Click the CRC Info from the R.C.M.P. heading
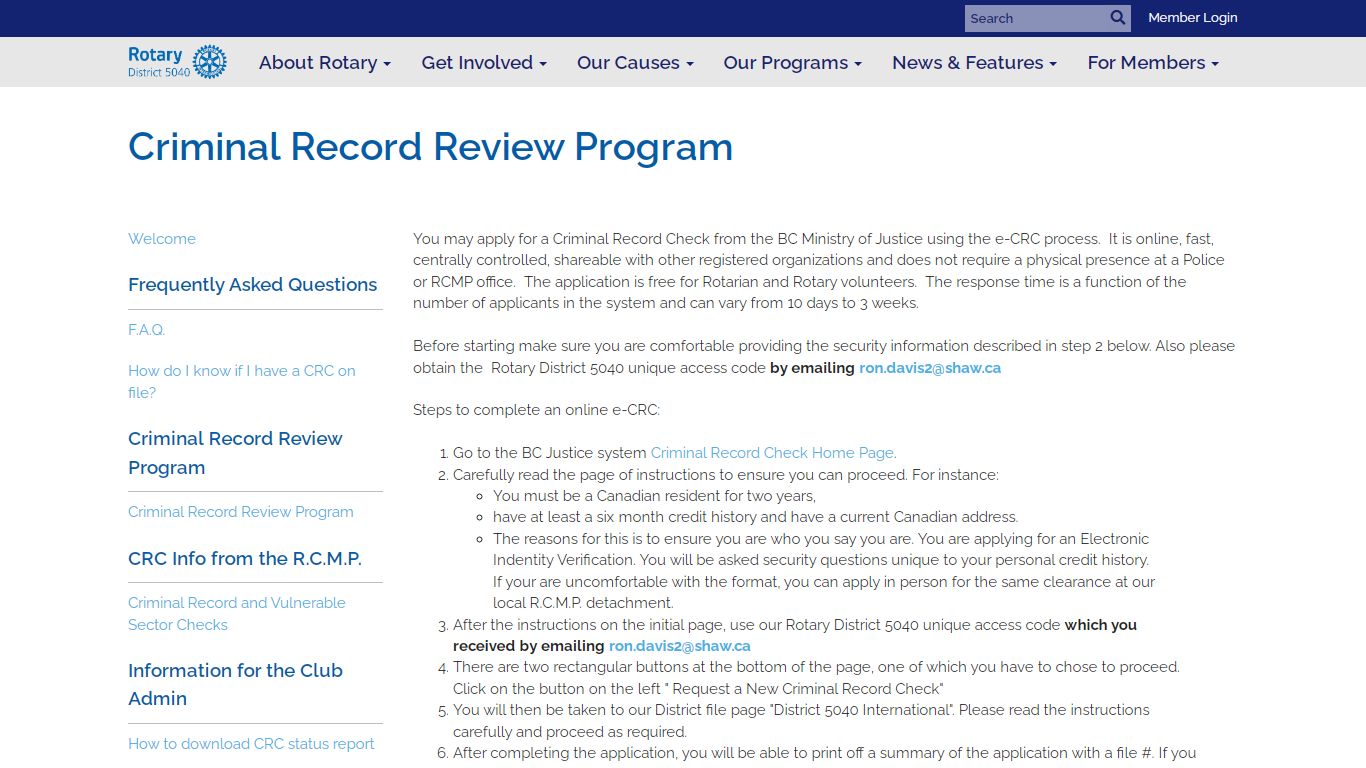The height and width of the screenshot is (768, 1366). point(245,559)
